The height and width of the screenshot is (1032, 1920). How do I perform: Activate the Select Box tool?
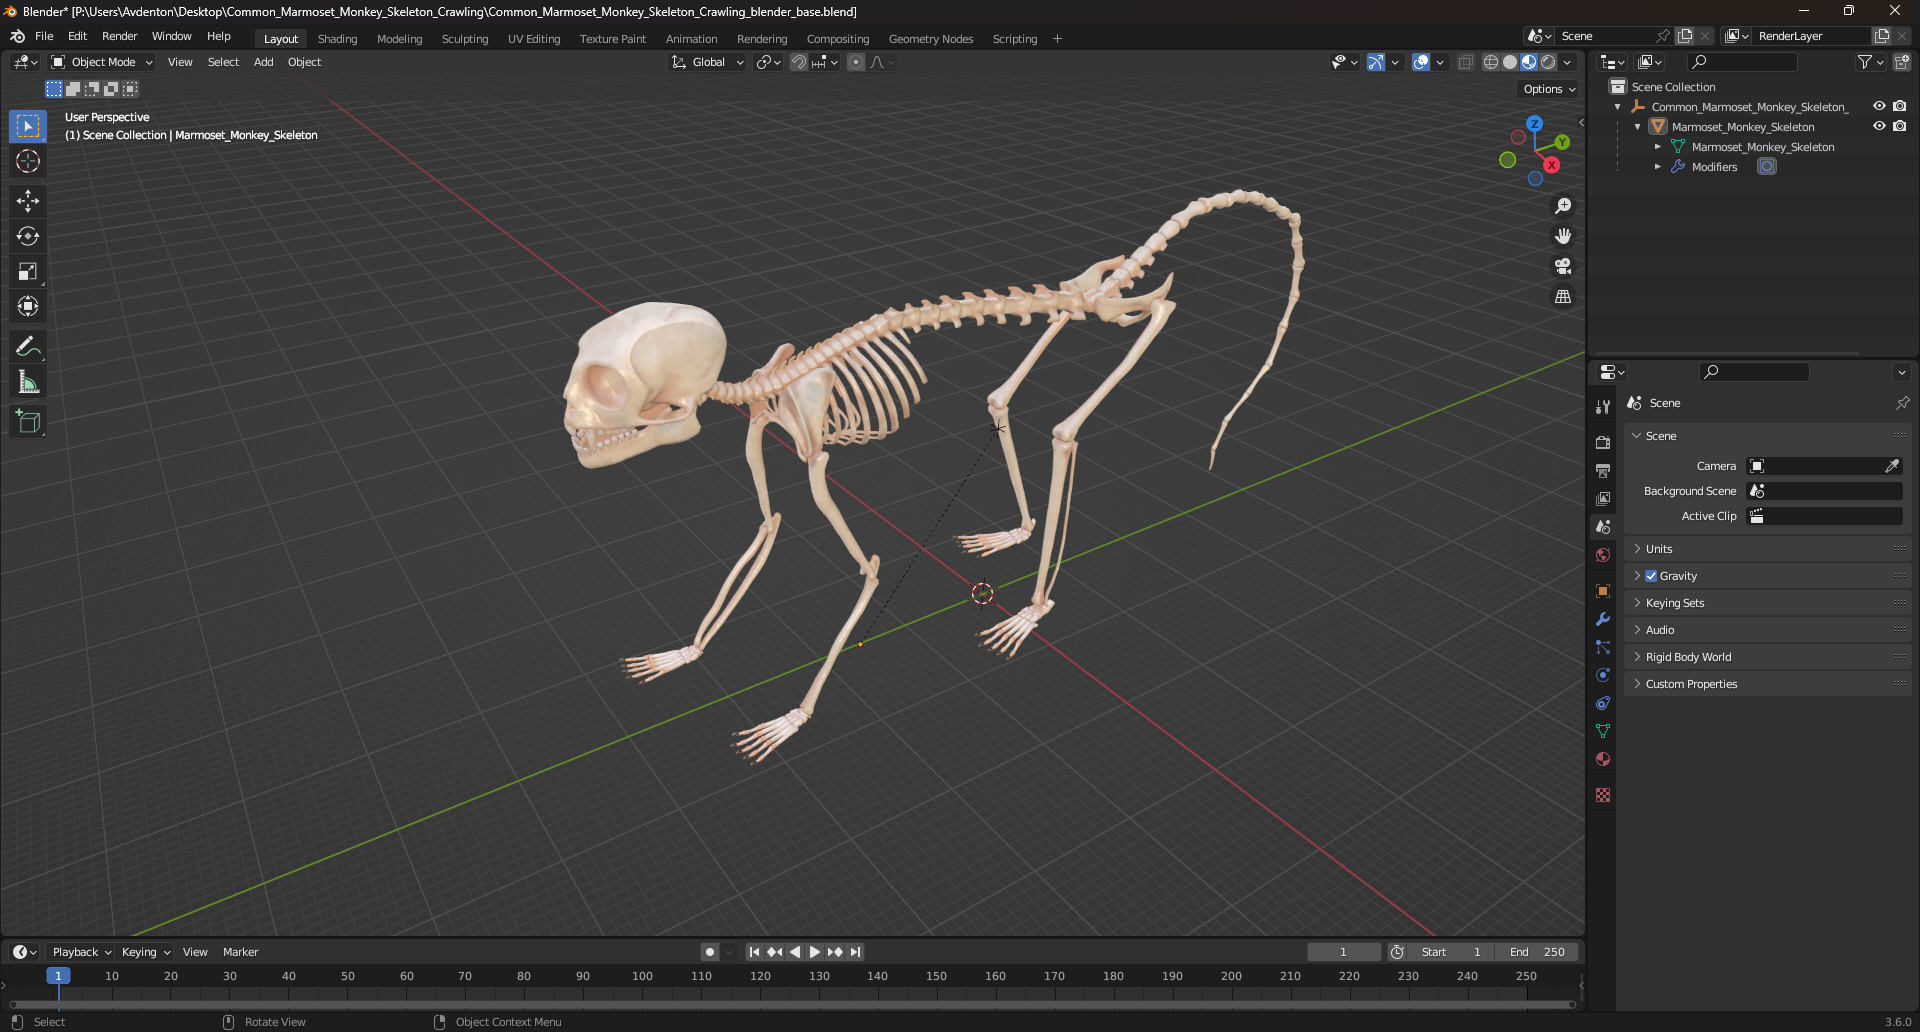coord(28,126)
